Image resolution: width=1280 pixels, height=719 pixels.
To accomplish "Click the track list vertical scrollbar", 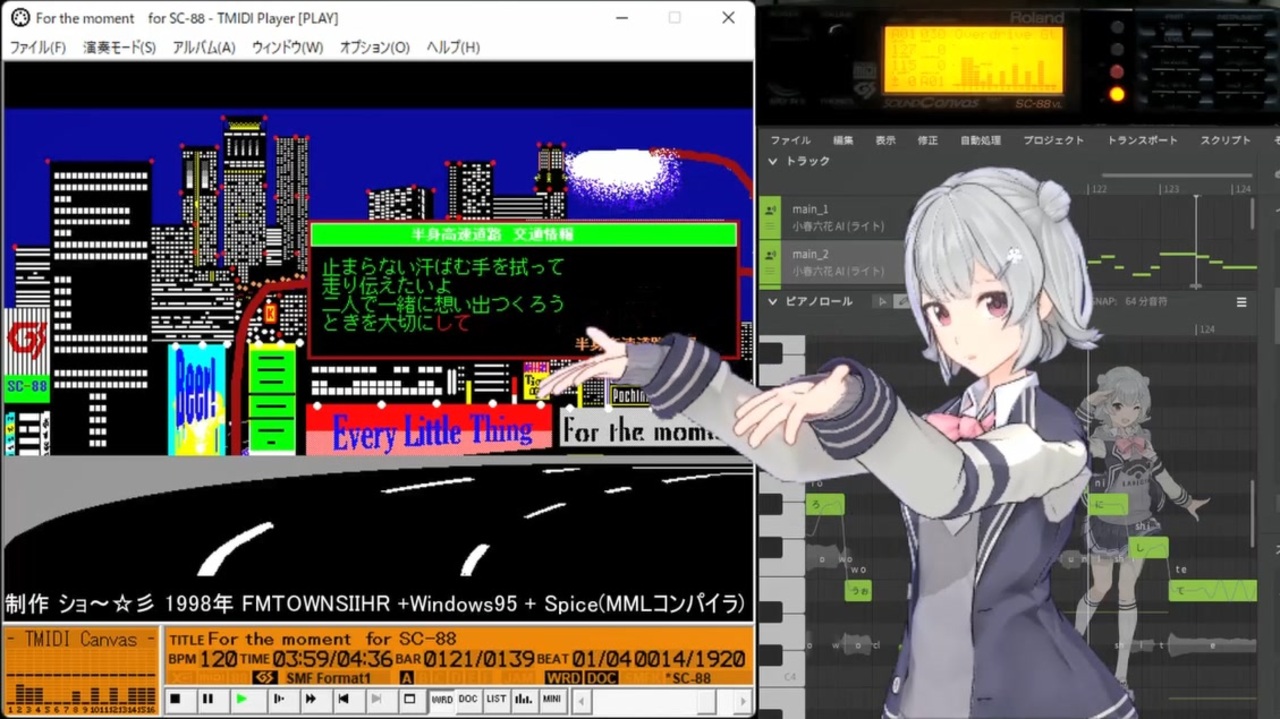I will click(x=1251, y=214).
